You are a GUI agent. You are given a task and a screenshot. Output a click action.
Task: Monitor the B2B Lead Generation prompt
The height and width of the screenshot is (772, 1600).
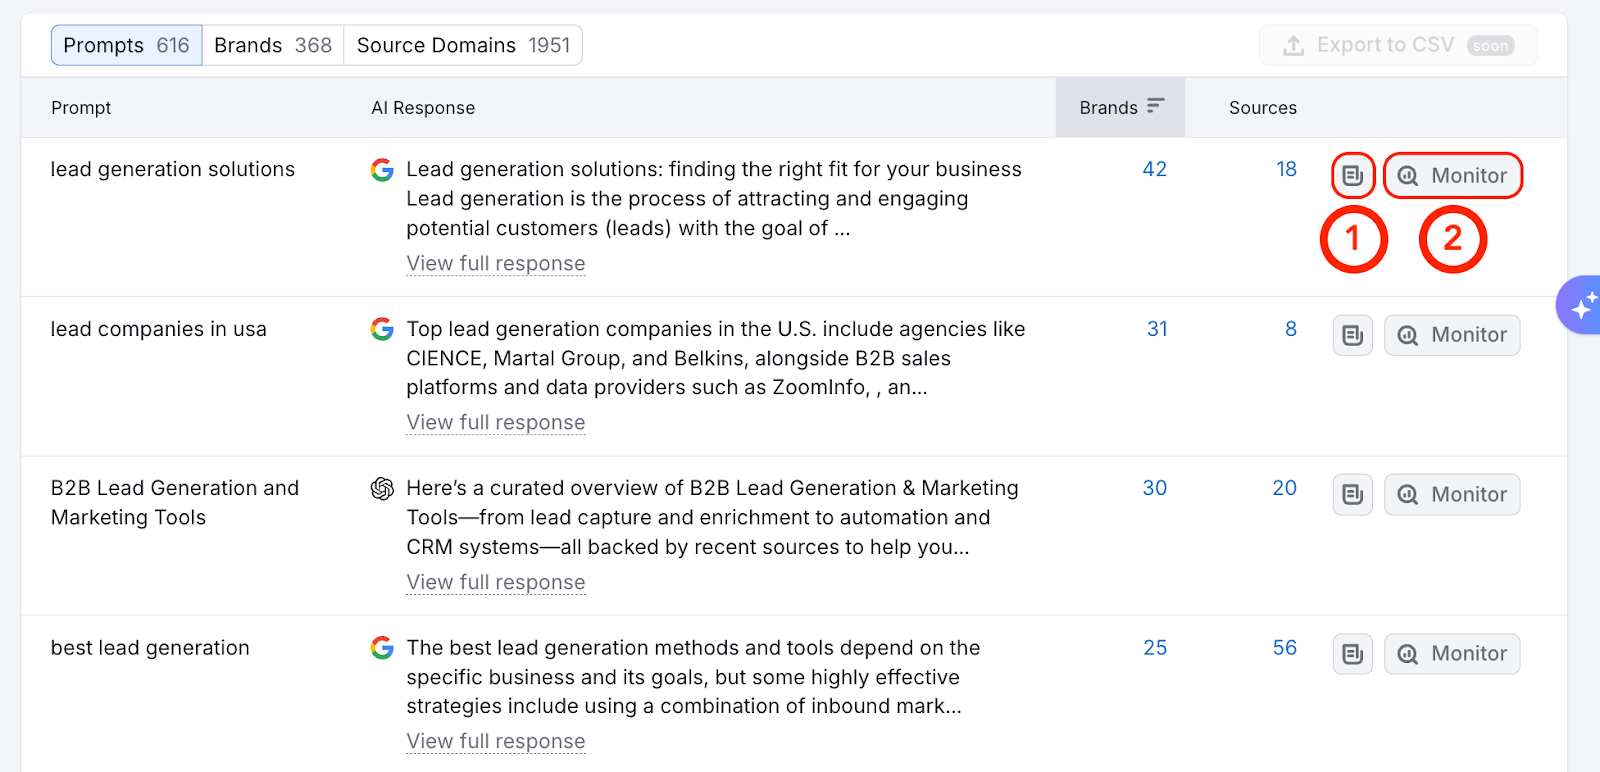[1452, 495]
